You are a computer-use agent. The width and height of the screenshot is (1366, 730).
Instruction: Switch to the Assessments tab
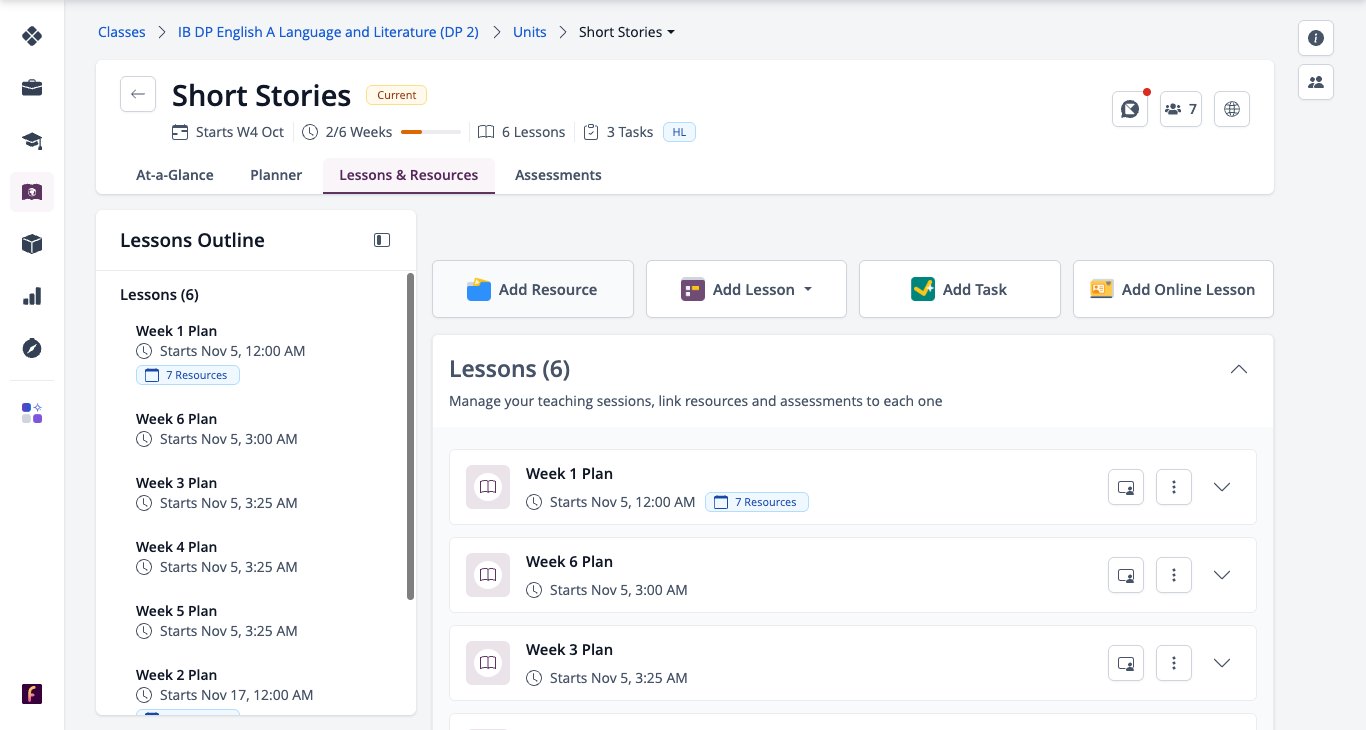click(x=558, y=175)
